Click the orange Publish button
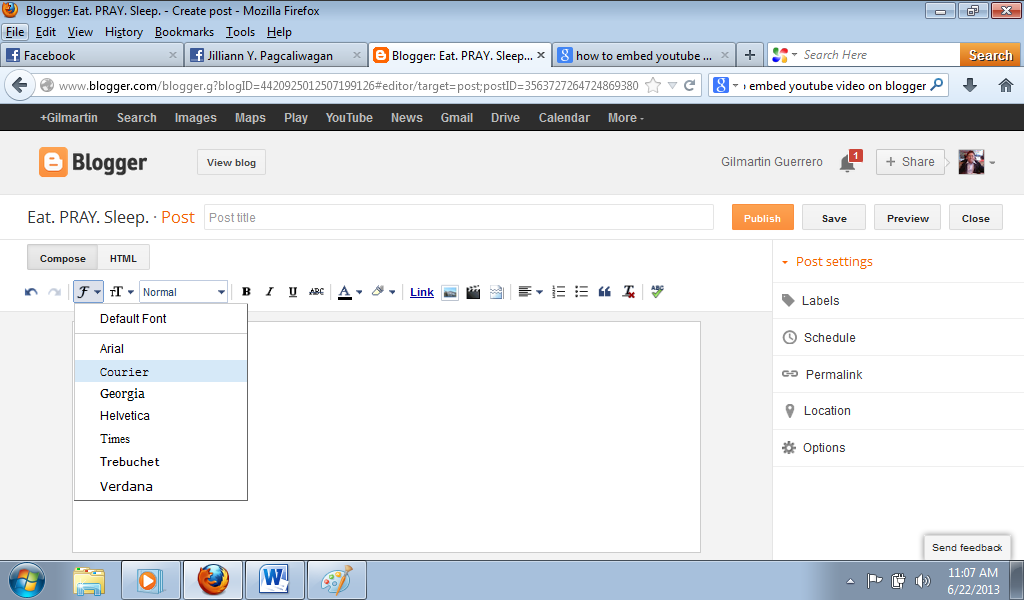This screenshot has width=1024, height=600. (762, 218)
